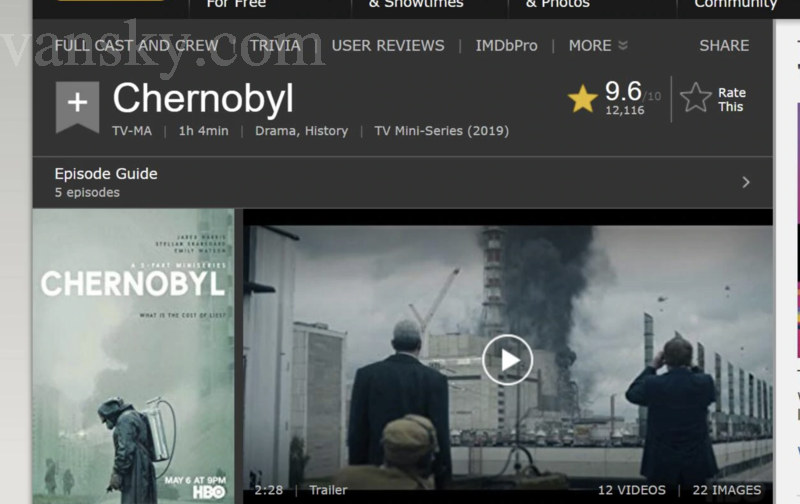Click the gold rating star icon
The height and width of the screenshot is (504, 800).
pyautogui.click(x=582, y=98)
